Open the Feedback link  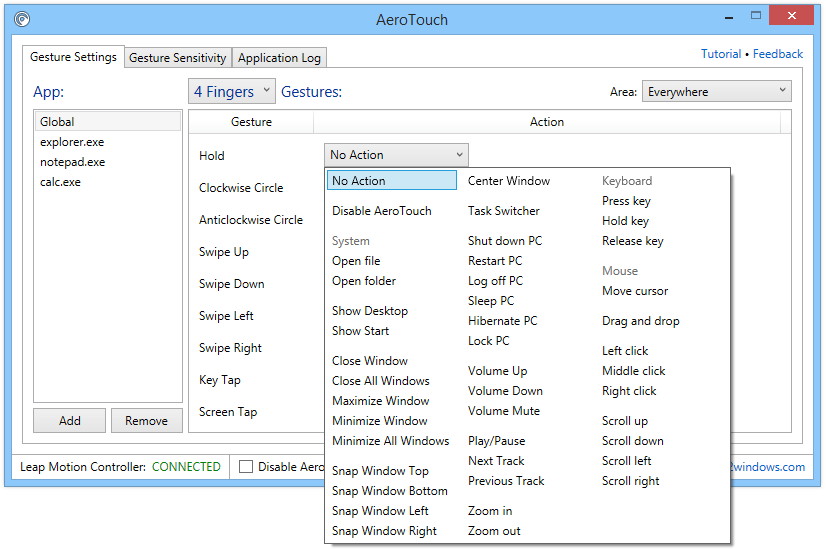pos(778,54)
